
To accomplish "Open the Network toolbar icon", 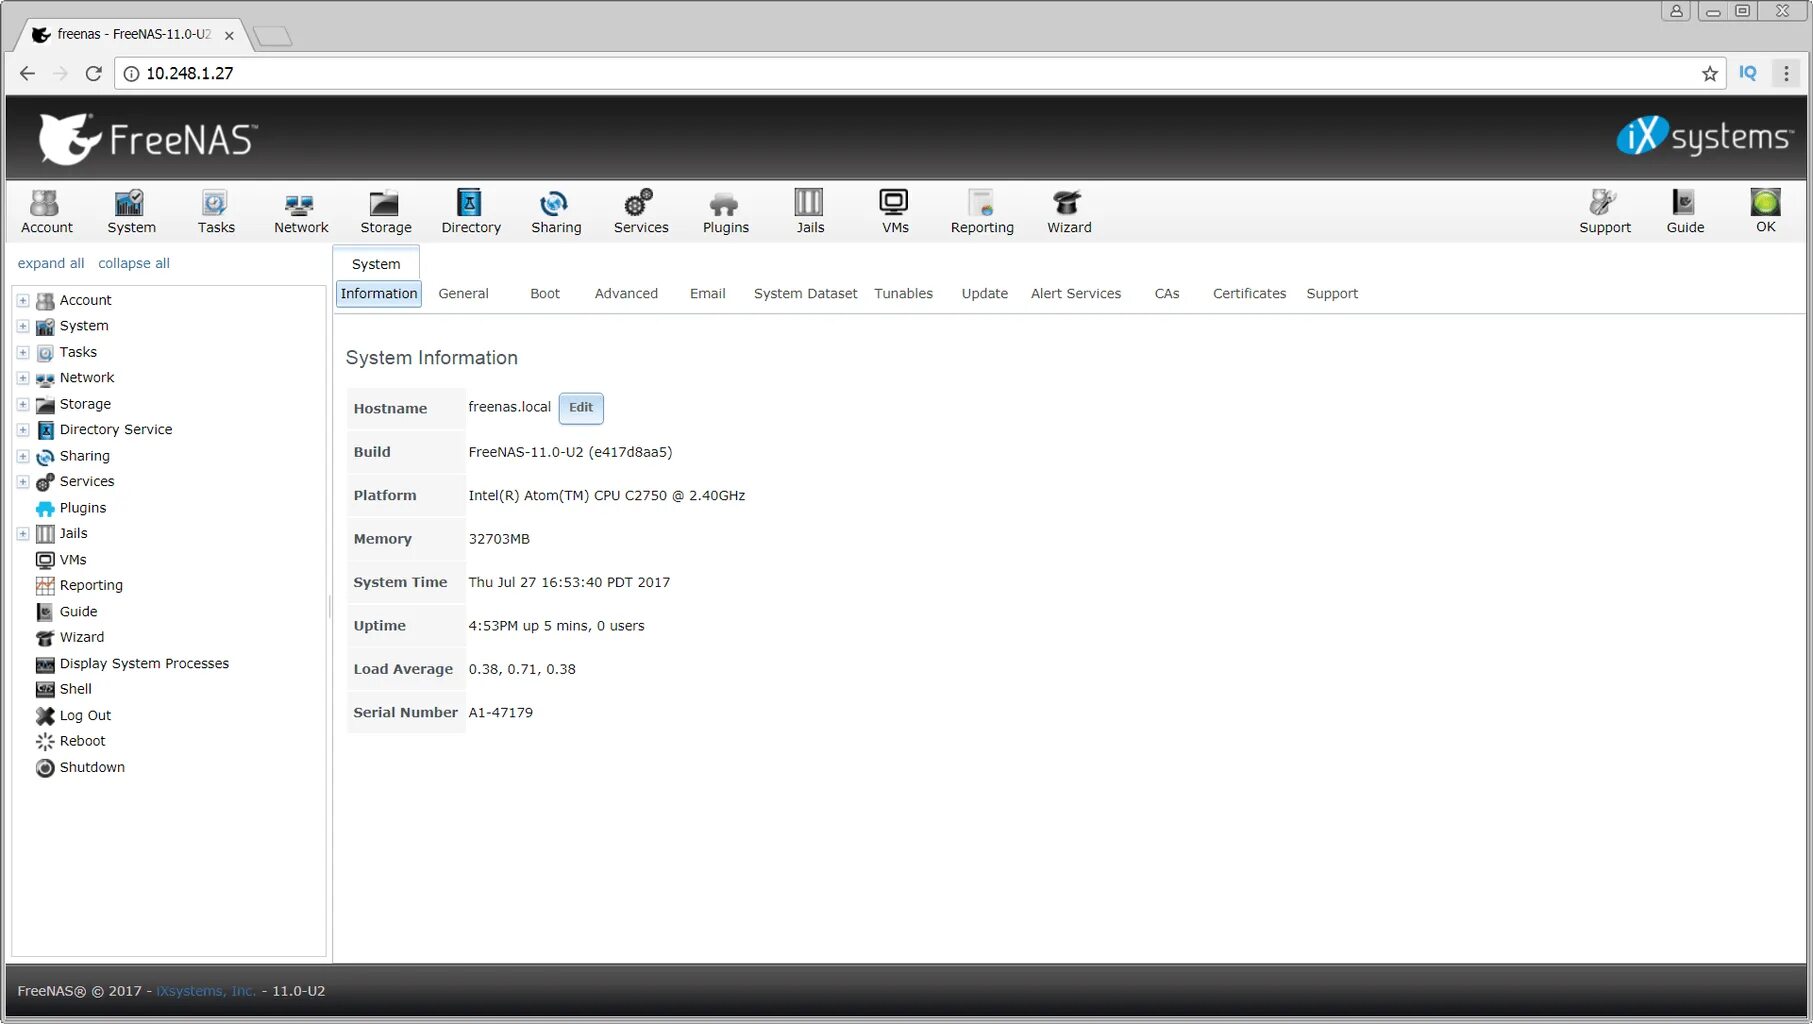I will pyautogui.click(x=301, y=211).
